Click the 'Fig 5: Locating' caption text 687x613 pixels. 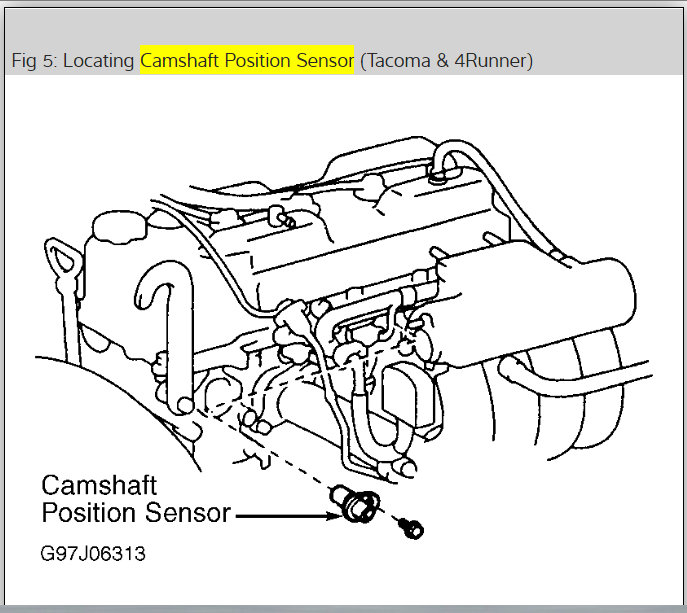[72, 60]
